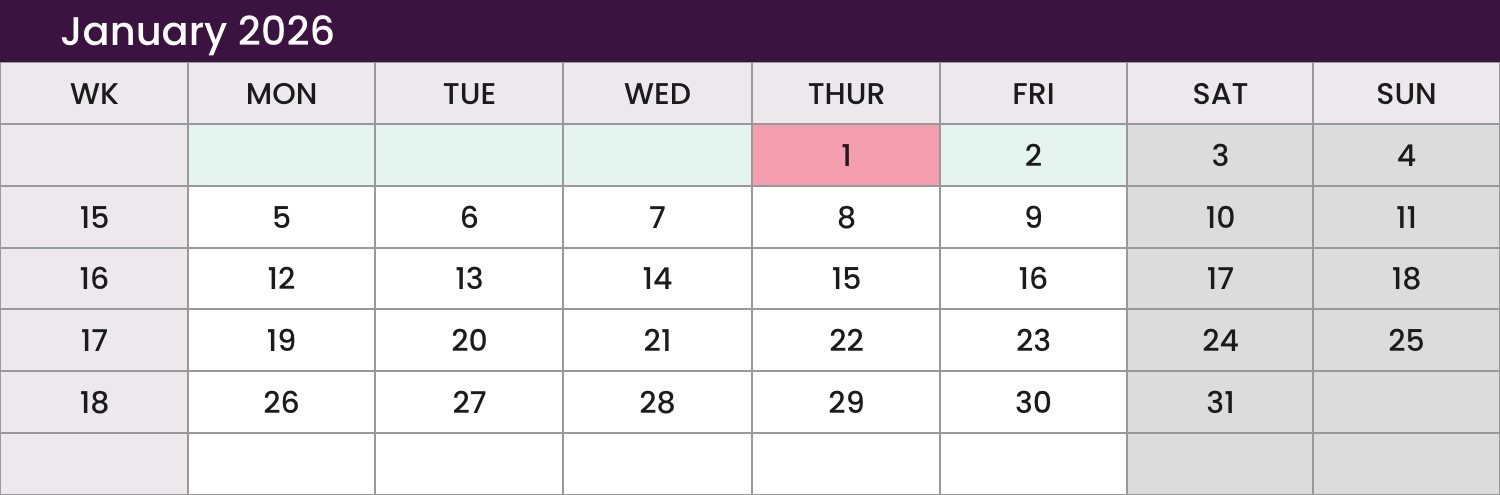Choose Wednesday January 14

tap(657, 279)
